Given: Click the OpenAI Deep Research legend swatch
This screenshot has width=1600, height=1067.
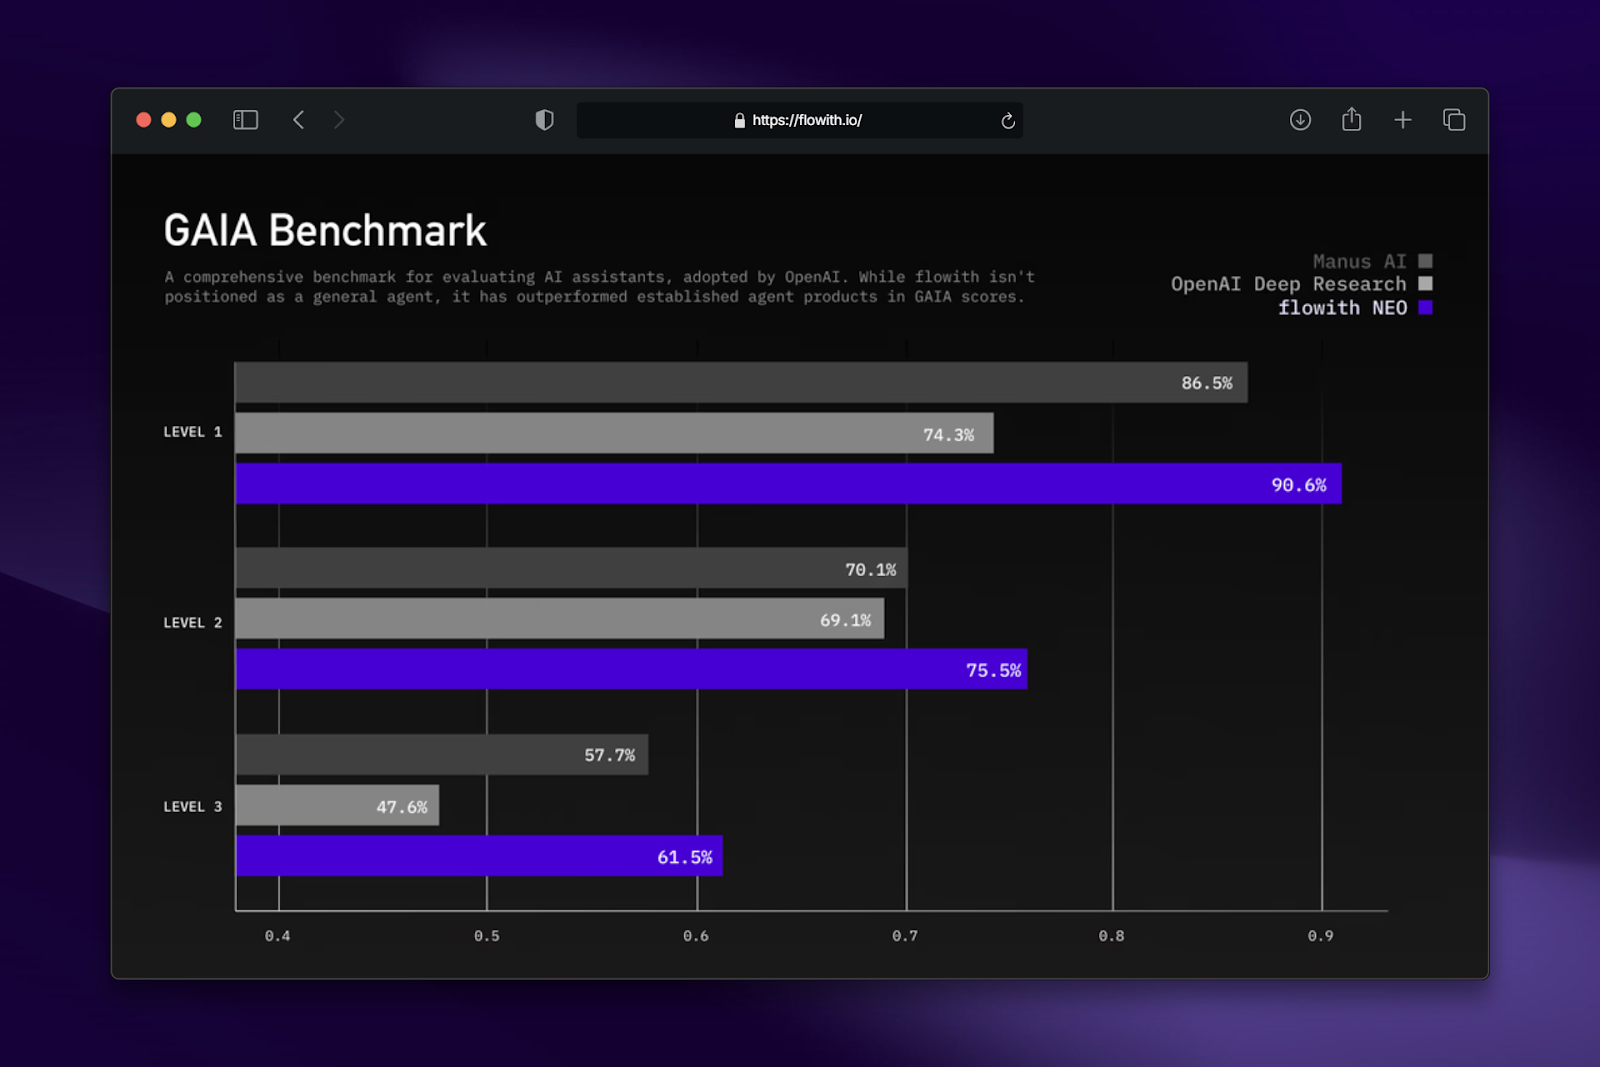Looking at the screenshot, I should (x=1425, y=284).
